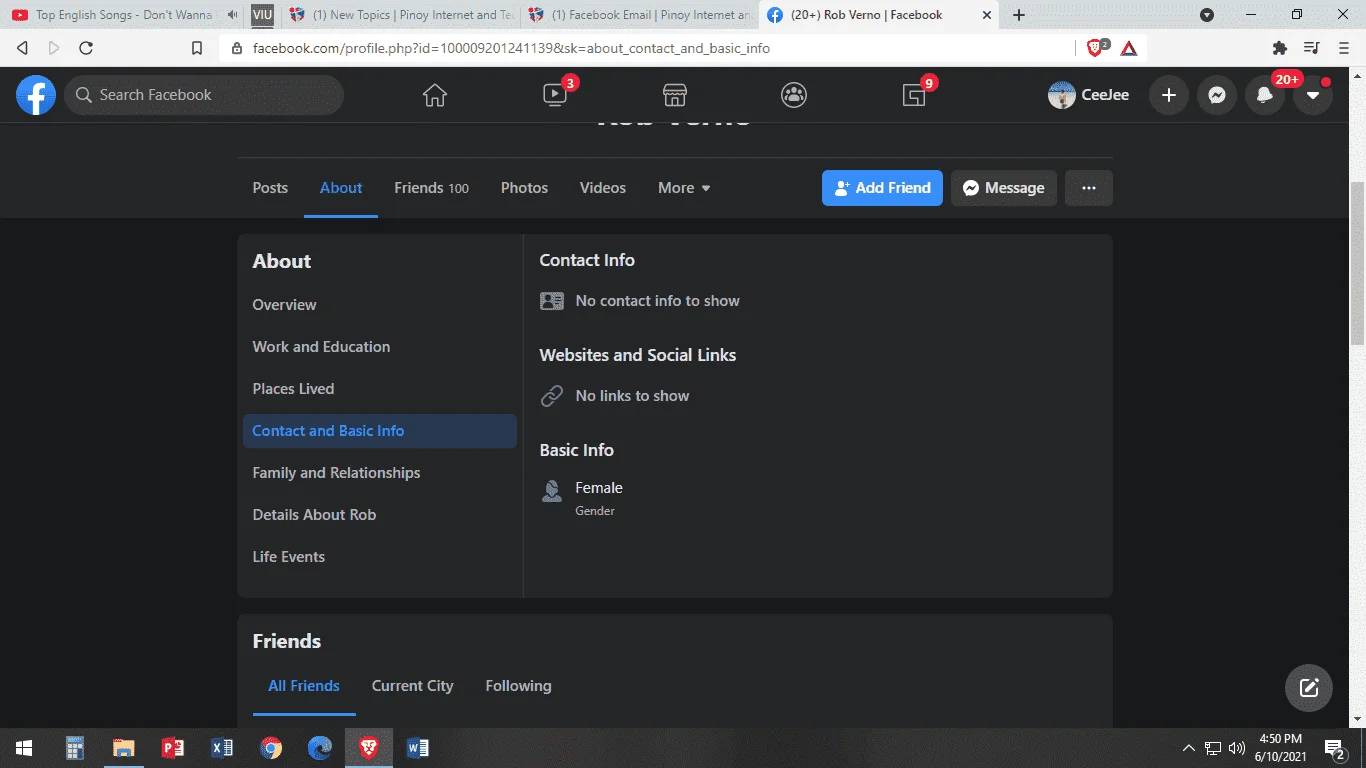This screenshot has height=768, width=1366.
Task: Switch to the VIU browser tab
Action: (262, 15)
